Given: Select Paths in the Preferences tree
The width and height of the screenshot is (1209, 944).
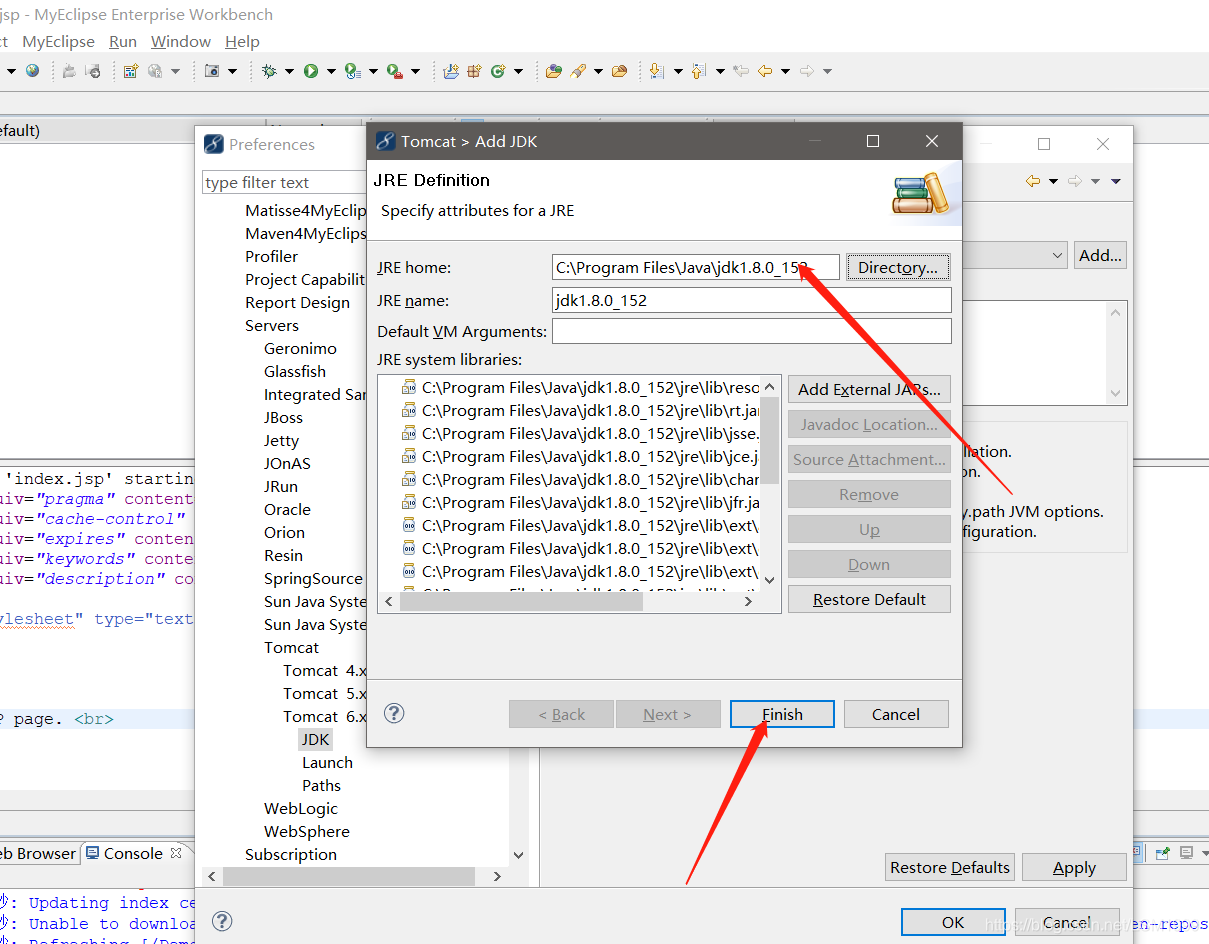Looking at the screenshot, I should click(321, 785).
